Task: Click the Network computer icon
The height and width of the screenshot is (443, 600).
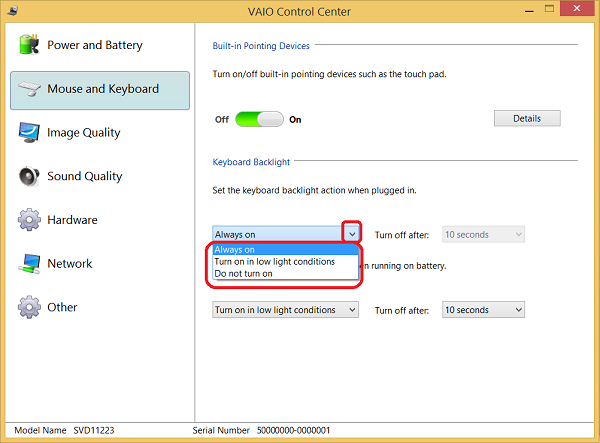Action: [x=29, y=264]
